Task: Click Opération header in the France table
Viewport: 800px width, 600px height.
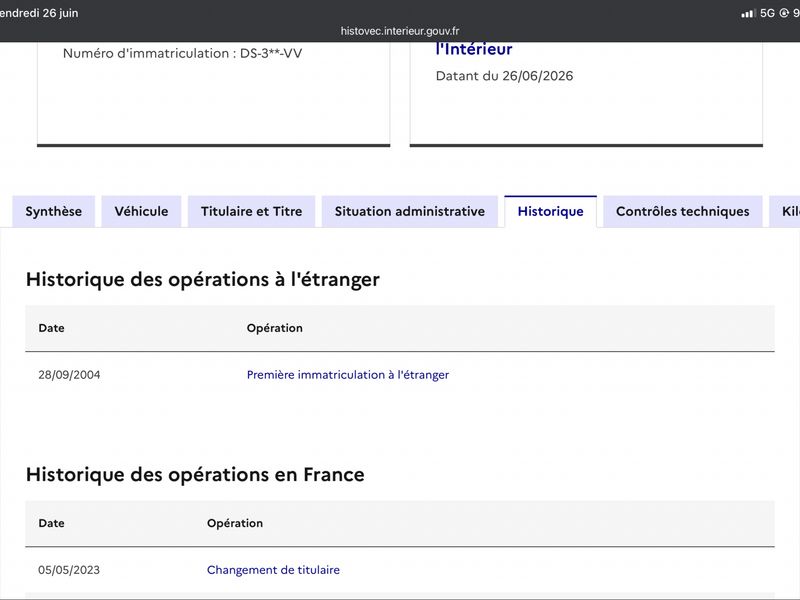Action: pos(235,523)
